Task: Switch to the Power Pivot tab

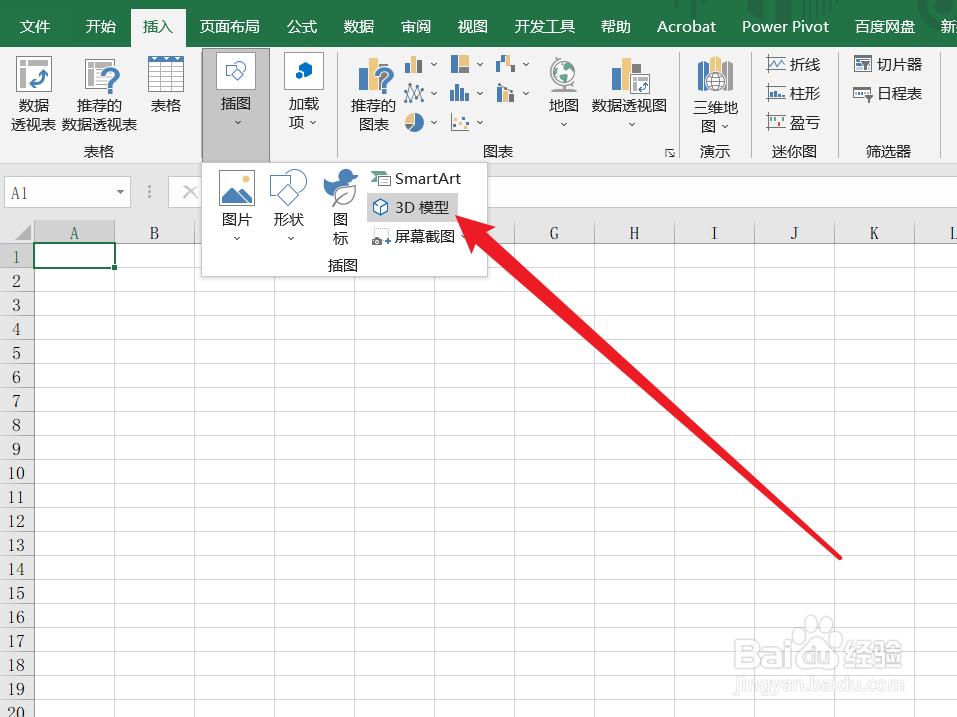Action: coord(785,26)
